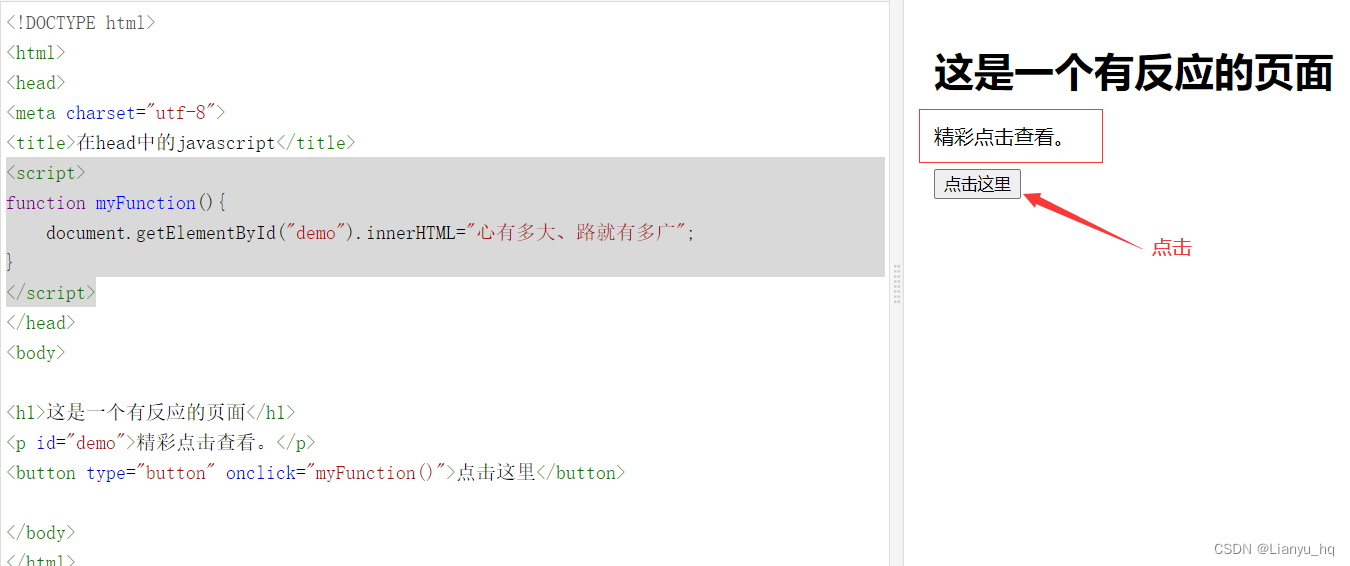The image size is (1350, 566).
Task: Click the <h1> code line in editor
Action: tap(151, 413)
